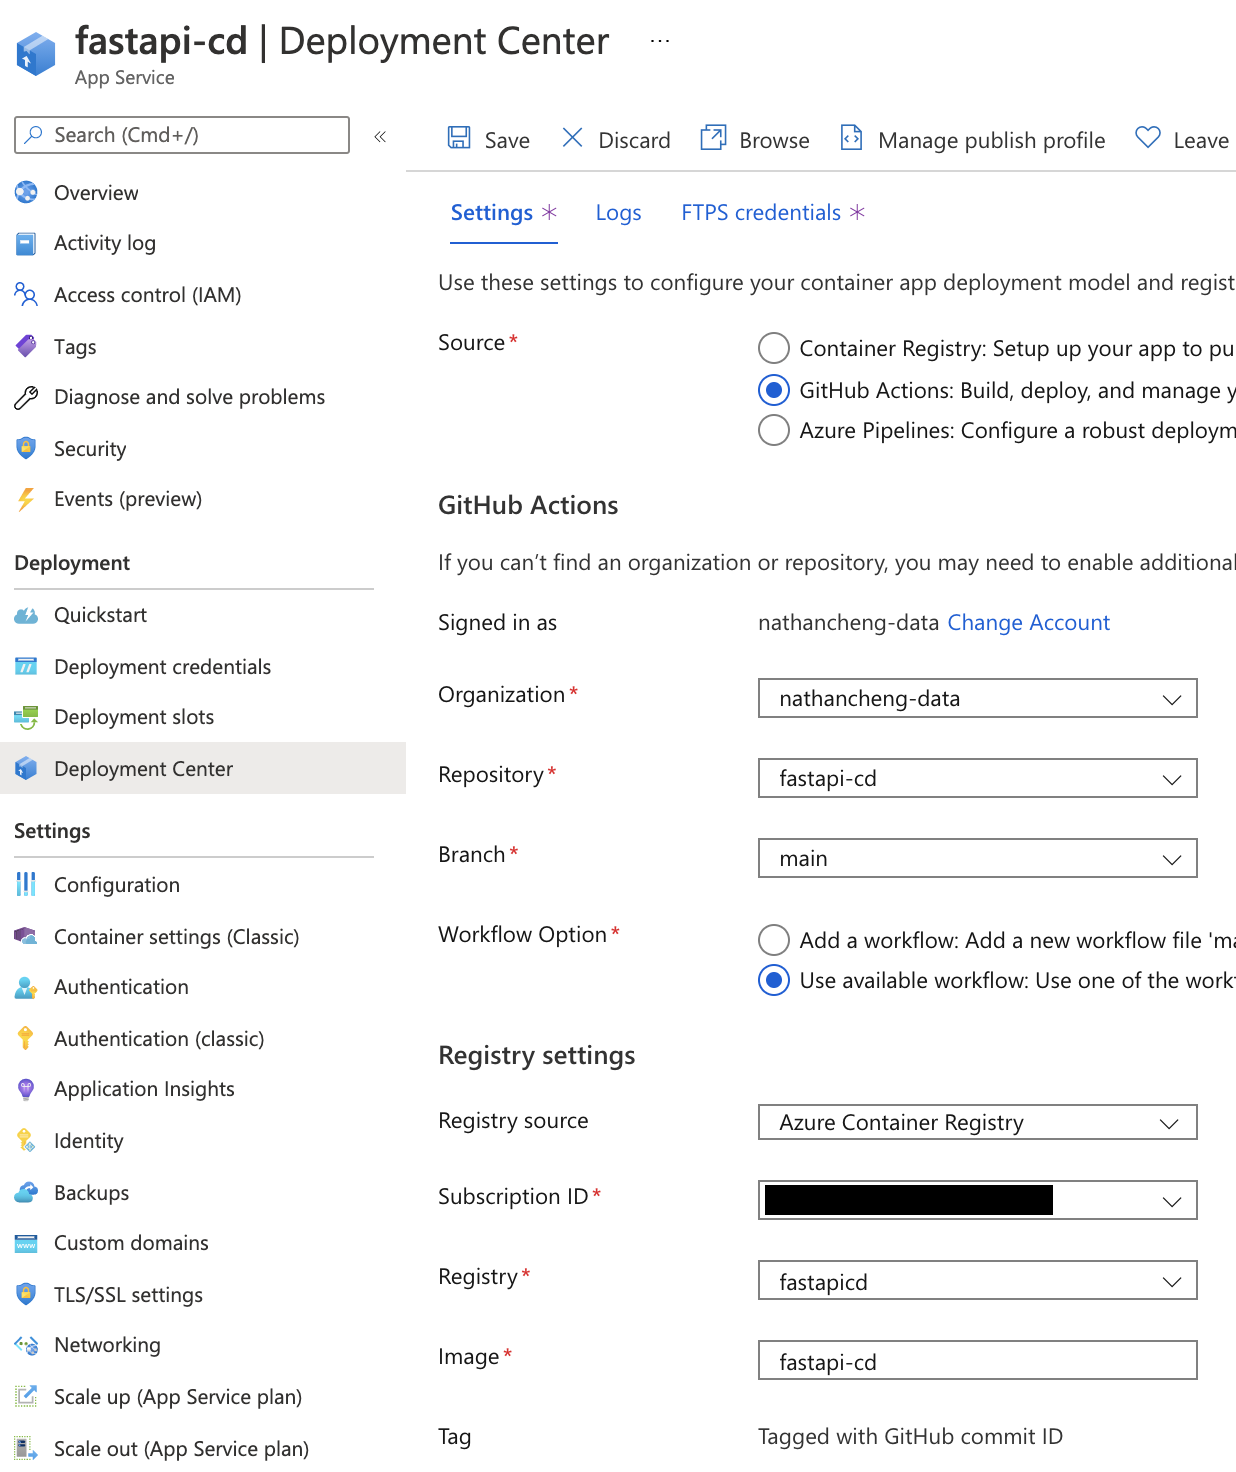Select Azure Pipelines source radio button

click(x=773, y=430)
